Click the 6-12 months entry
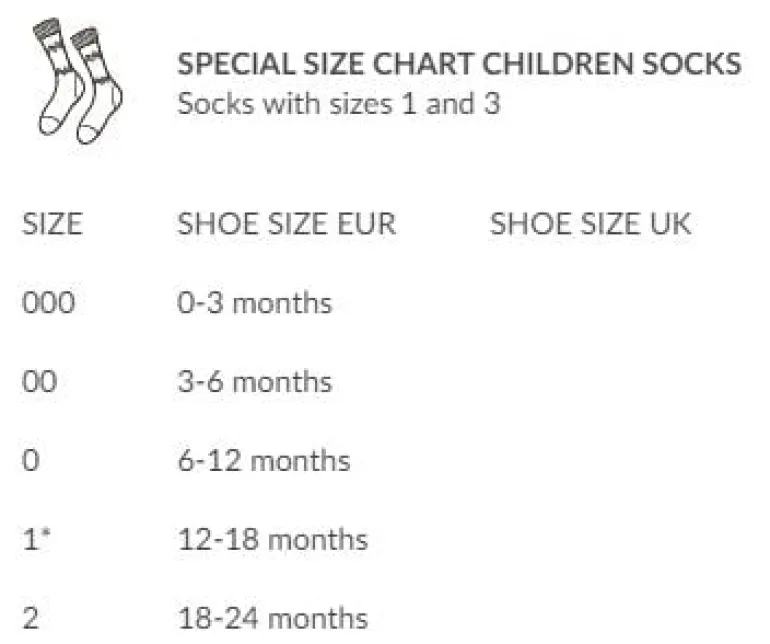 (264, 461)
